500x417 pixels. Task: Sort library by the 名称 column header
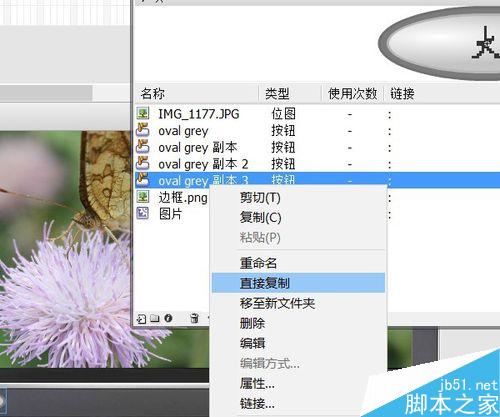click(x=196, y=94)
